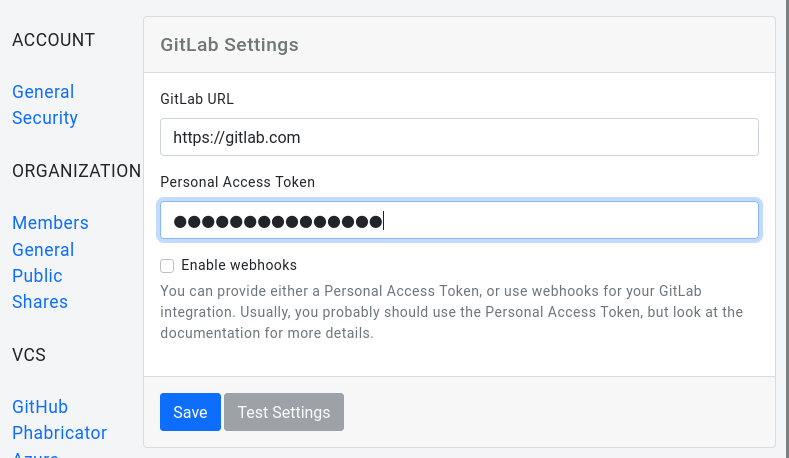Open the General link under ORGANIZATION

point(43,250)
